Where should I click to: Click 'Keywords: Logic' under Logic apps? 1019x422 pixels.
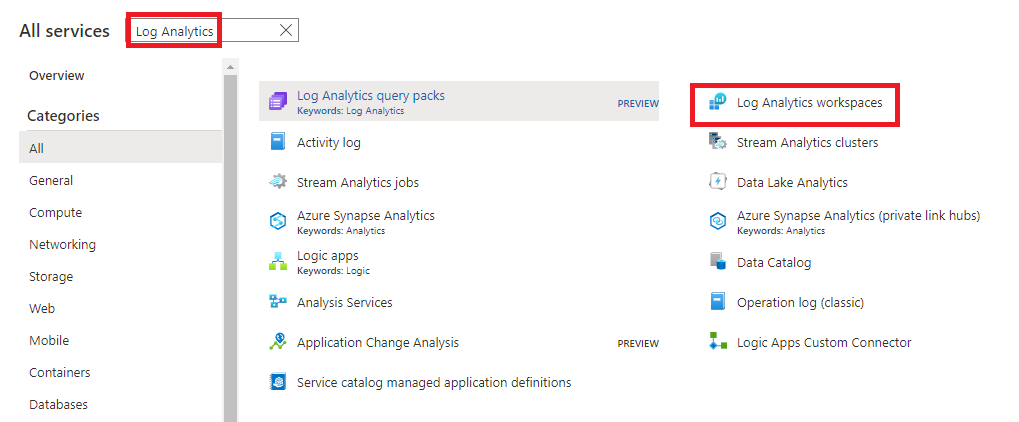click(333, 270)
